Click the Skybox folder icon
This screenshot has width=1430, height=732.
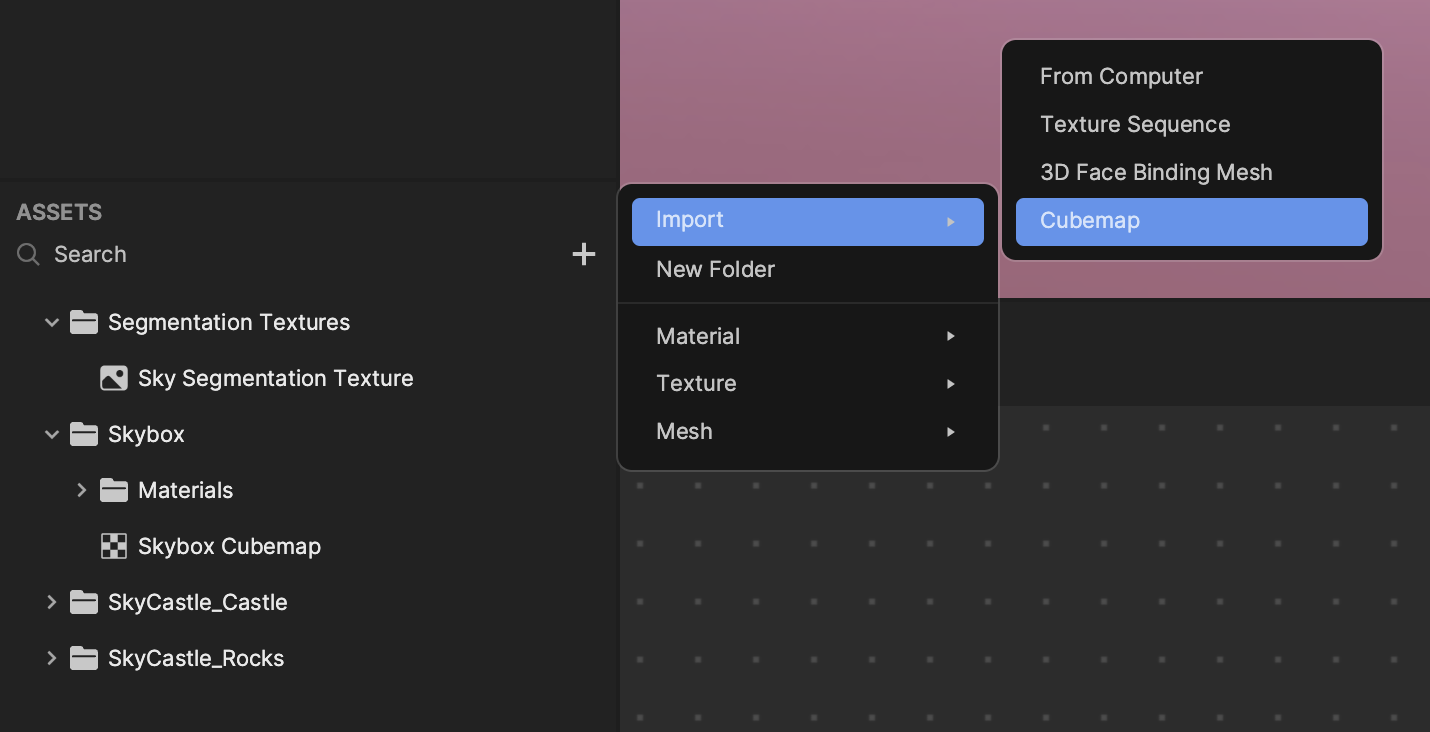pos(84,434)
